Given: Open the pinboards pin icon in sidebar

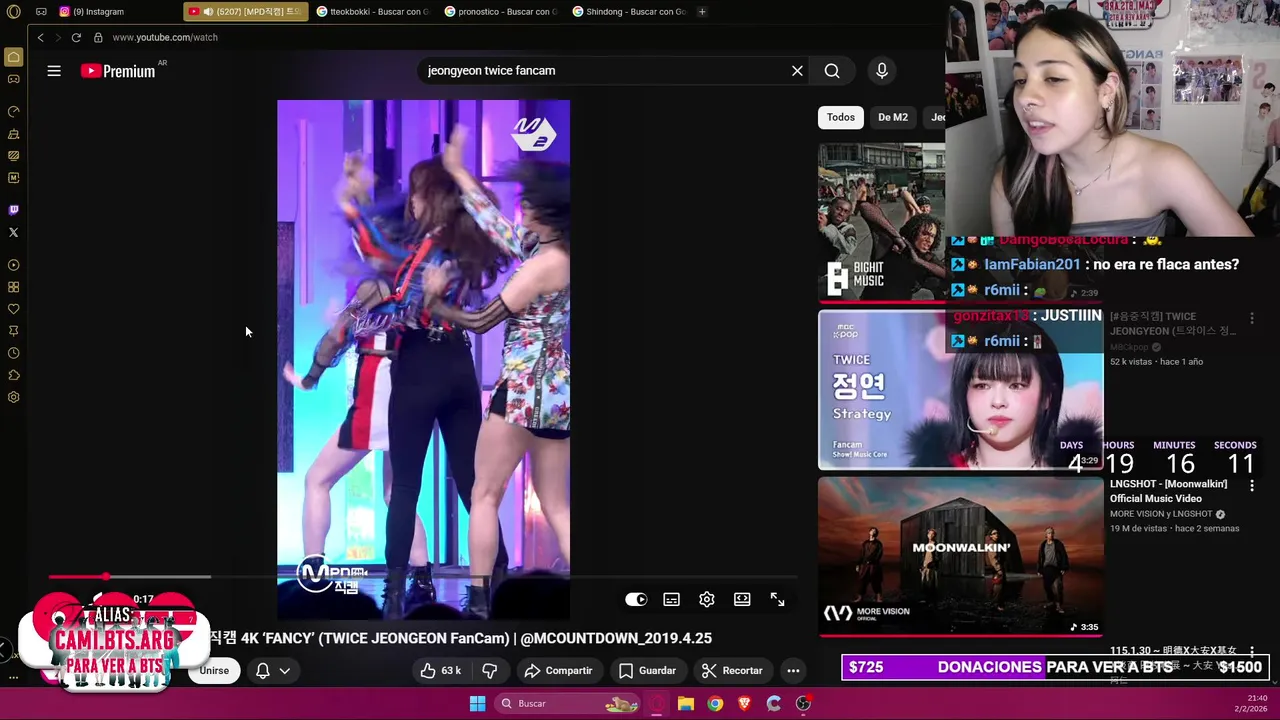Looking at the screenshot, I should pos(13,331).
